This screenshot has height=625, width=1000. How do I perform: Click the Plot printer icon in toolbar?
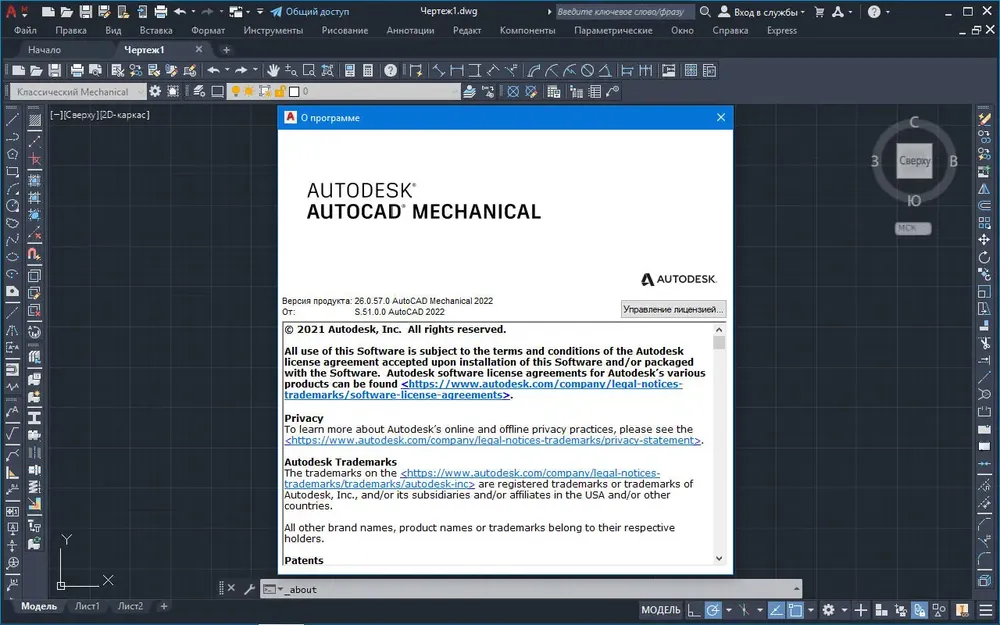click(x=77, y=70)
